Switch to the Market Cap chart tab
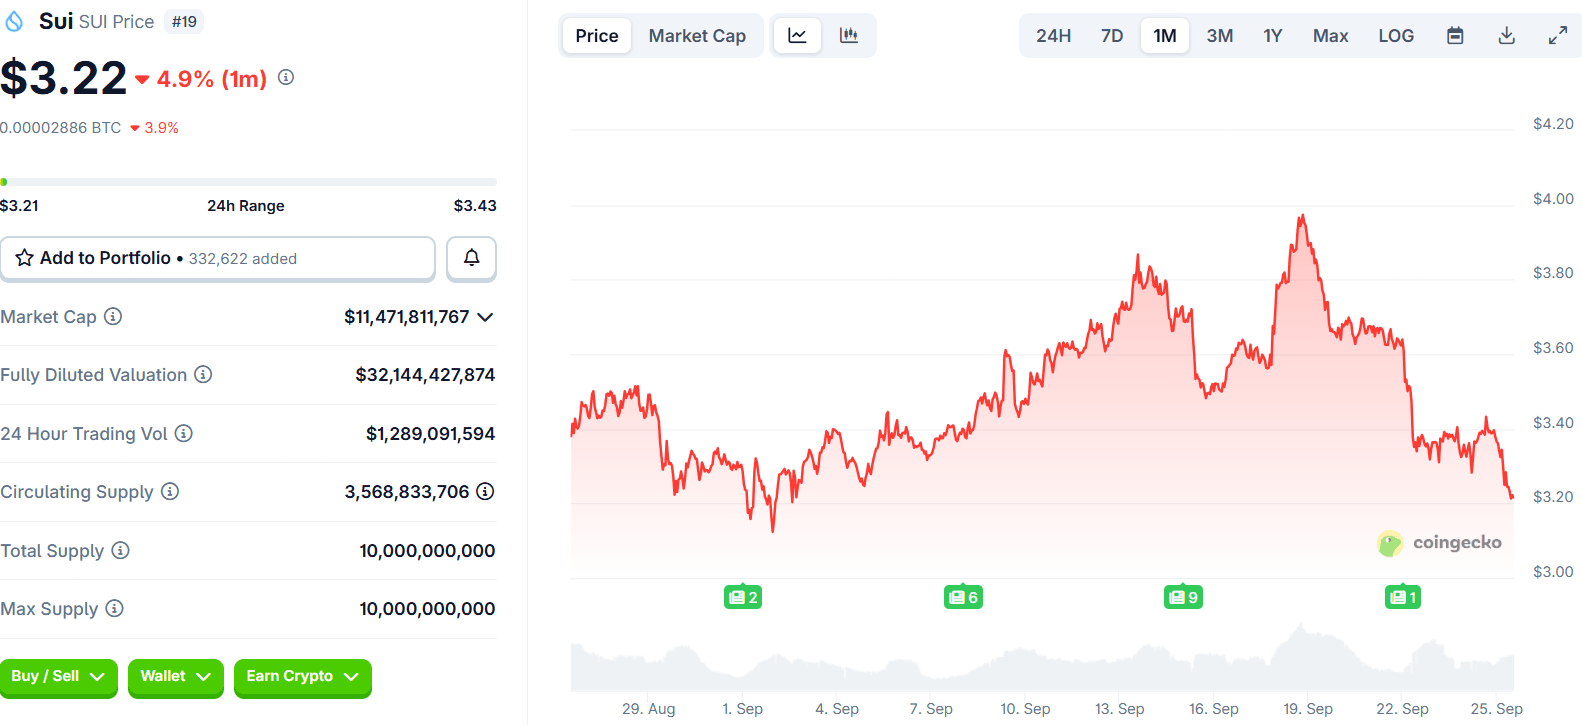Screen dimensions: 1582x725 point(697,36)
